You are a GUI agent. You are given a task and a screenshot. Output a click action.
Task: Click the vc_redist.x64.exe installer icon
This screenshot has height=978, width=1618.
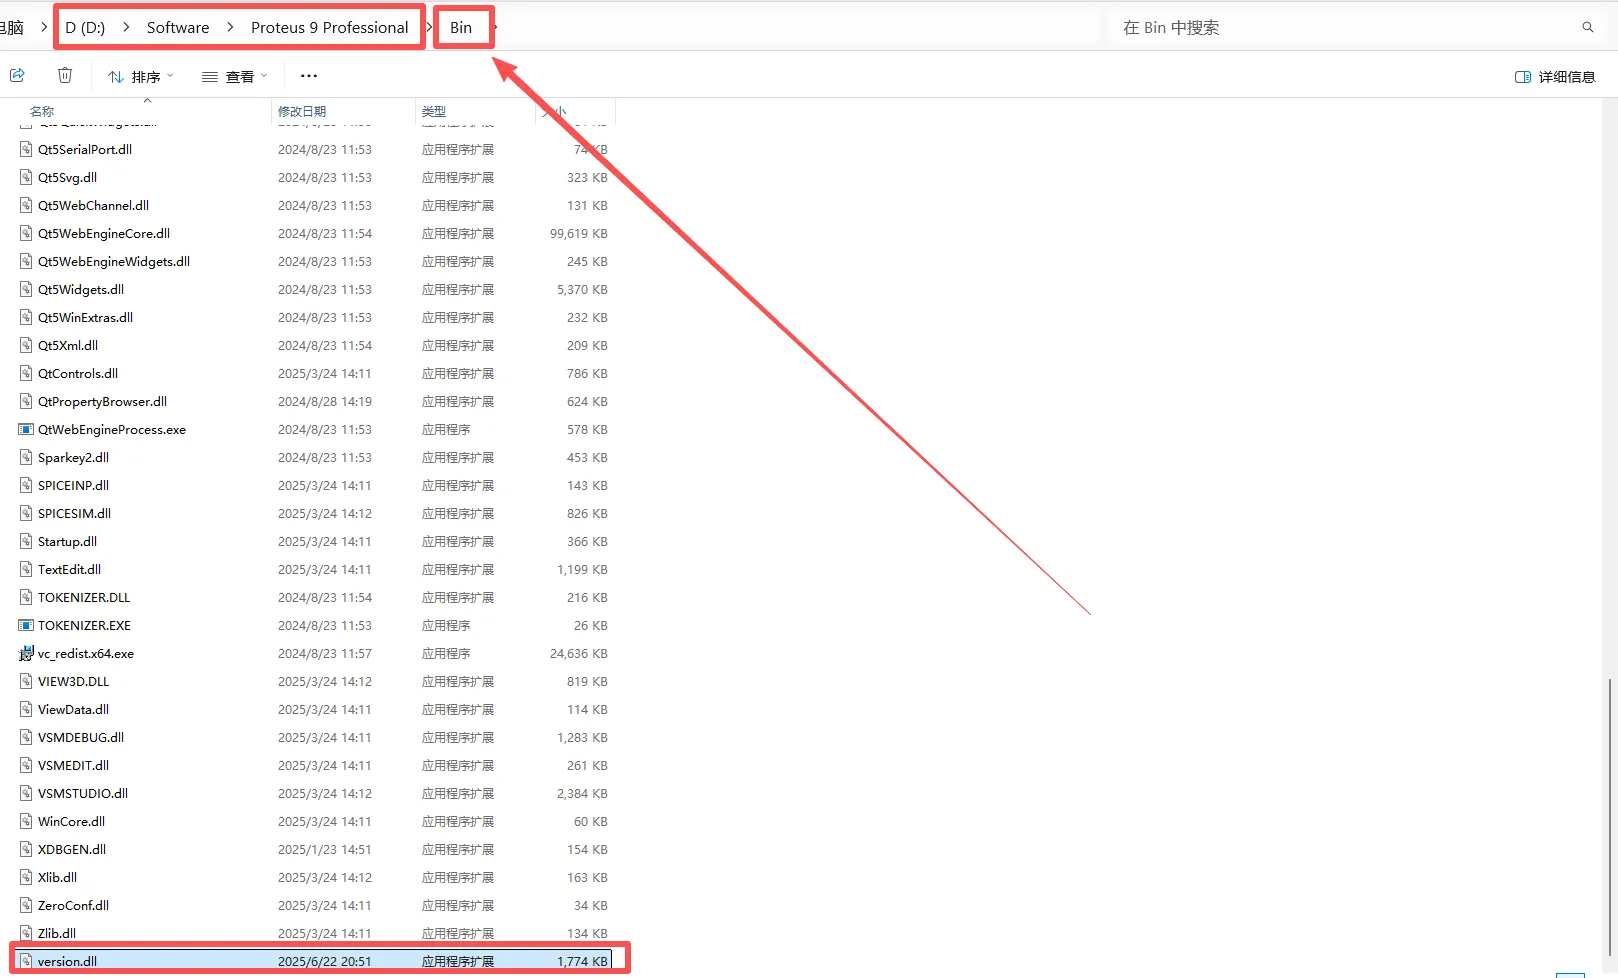26,653
